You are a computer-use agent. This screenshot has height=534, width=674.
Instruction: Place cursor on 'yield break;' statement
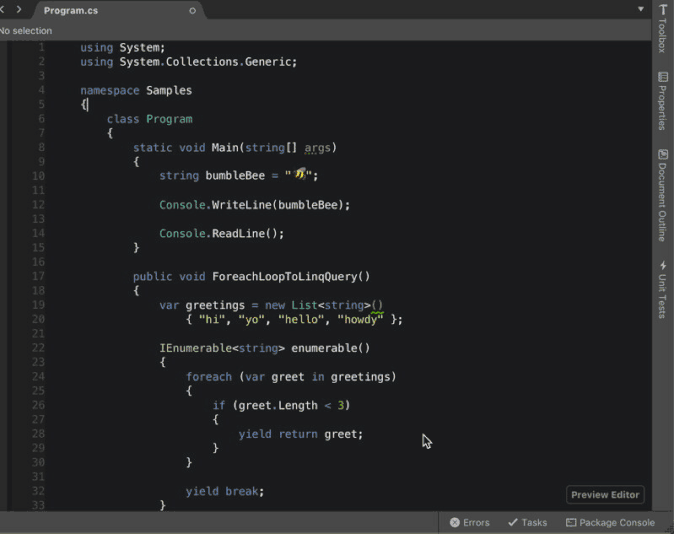coord(224,492)
